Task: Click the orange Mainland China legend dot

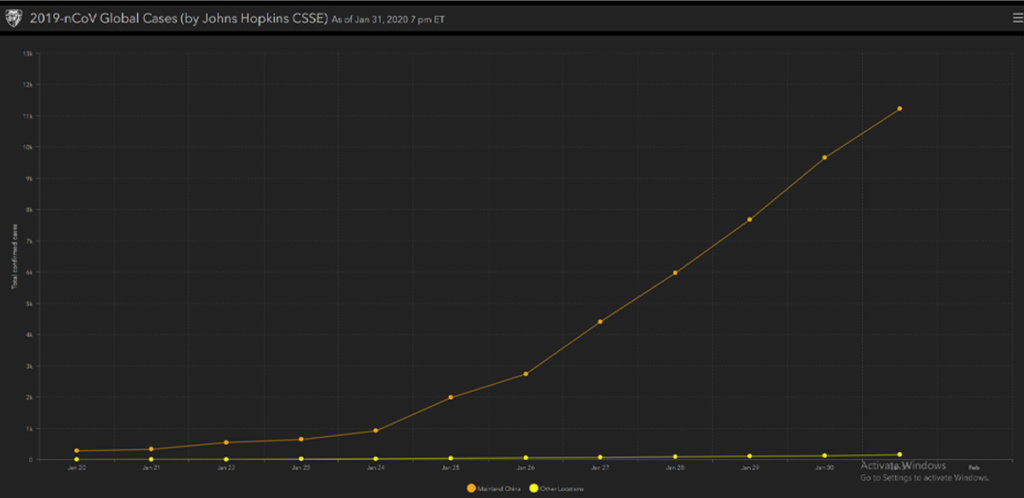Action: pos(471,488)
